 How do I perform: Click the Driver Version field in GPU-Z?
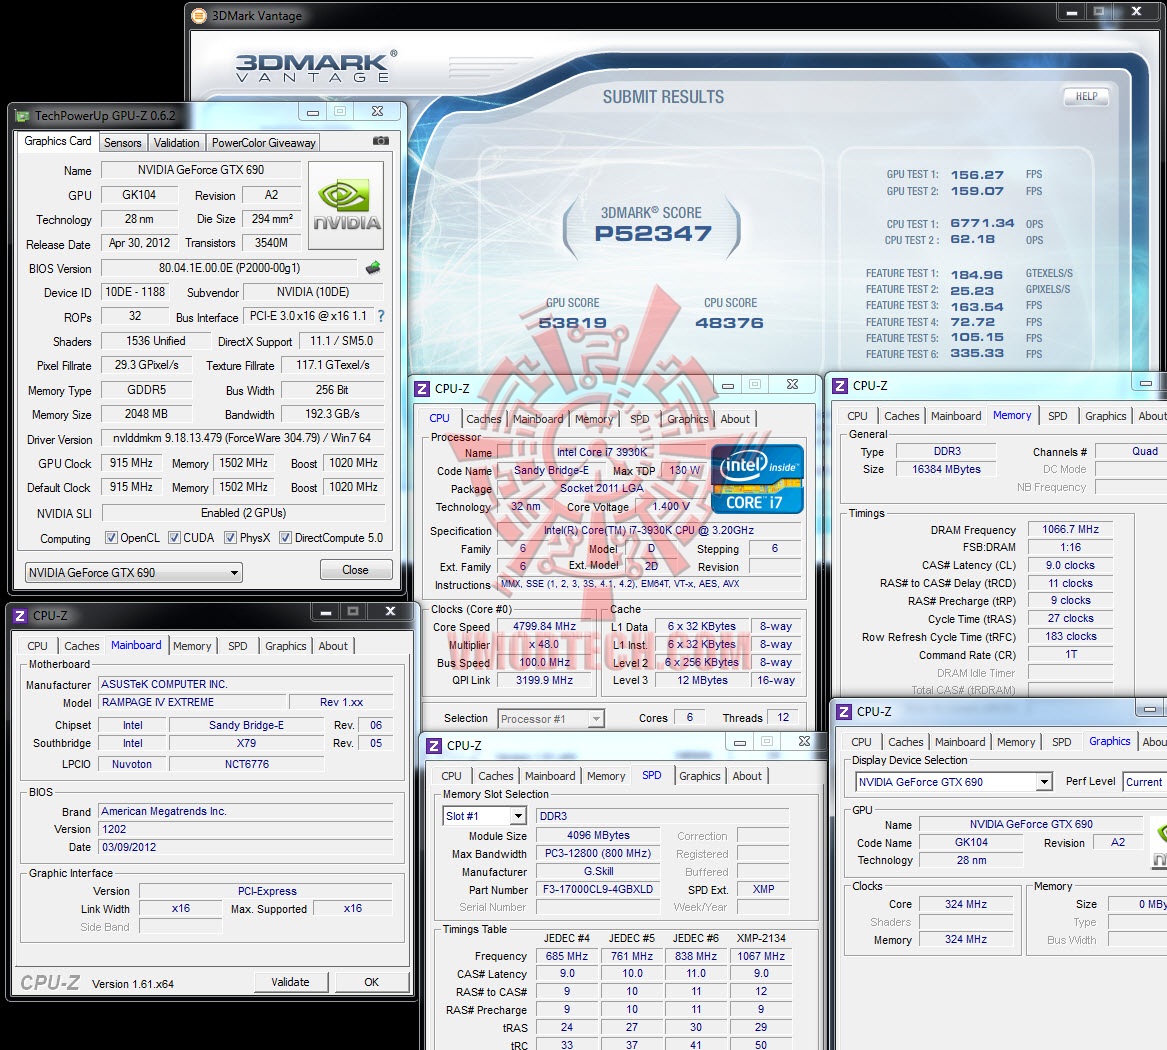tap(242, 438)
